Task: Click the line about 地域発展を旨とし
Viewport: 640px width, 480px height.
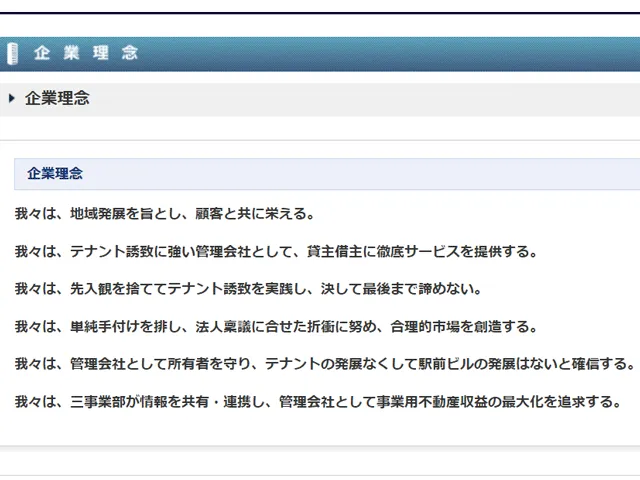Action: point(164,213)
